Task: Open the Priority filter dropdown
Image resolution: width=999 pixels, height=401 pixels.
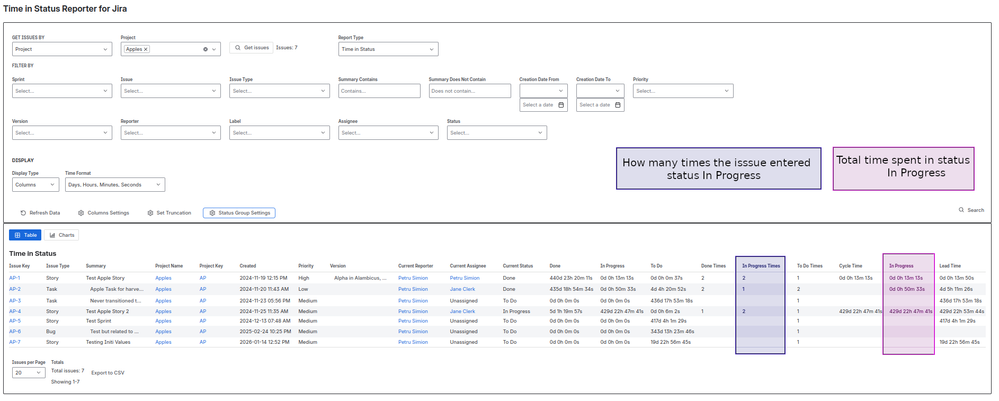Action: [683, 91]
